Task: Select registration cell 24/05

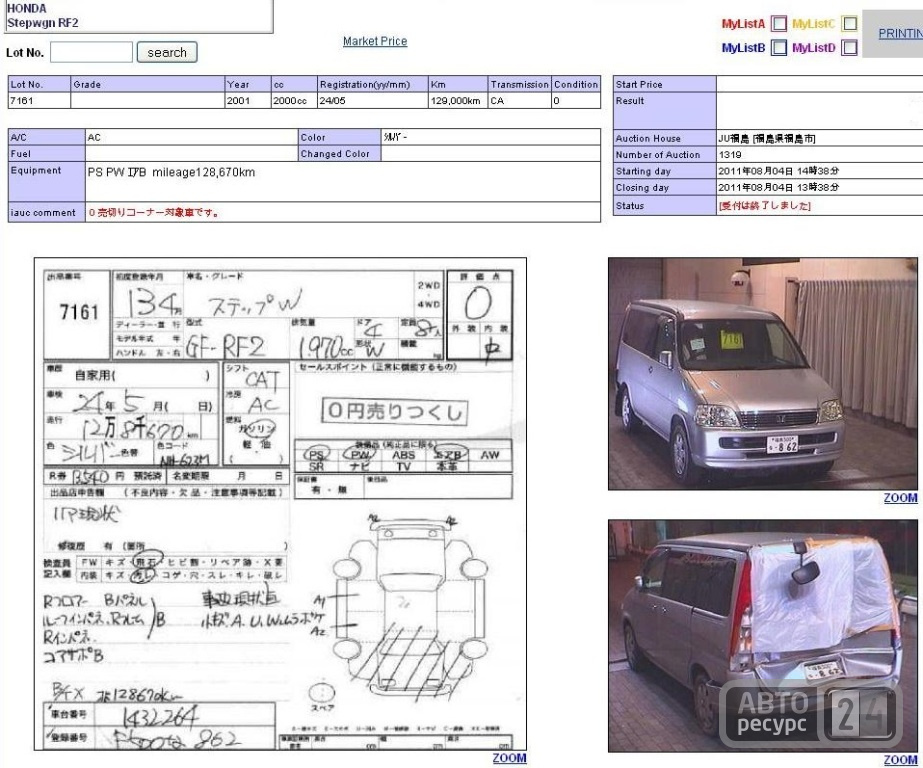Action: [373, 101]
